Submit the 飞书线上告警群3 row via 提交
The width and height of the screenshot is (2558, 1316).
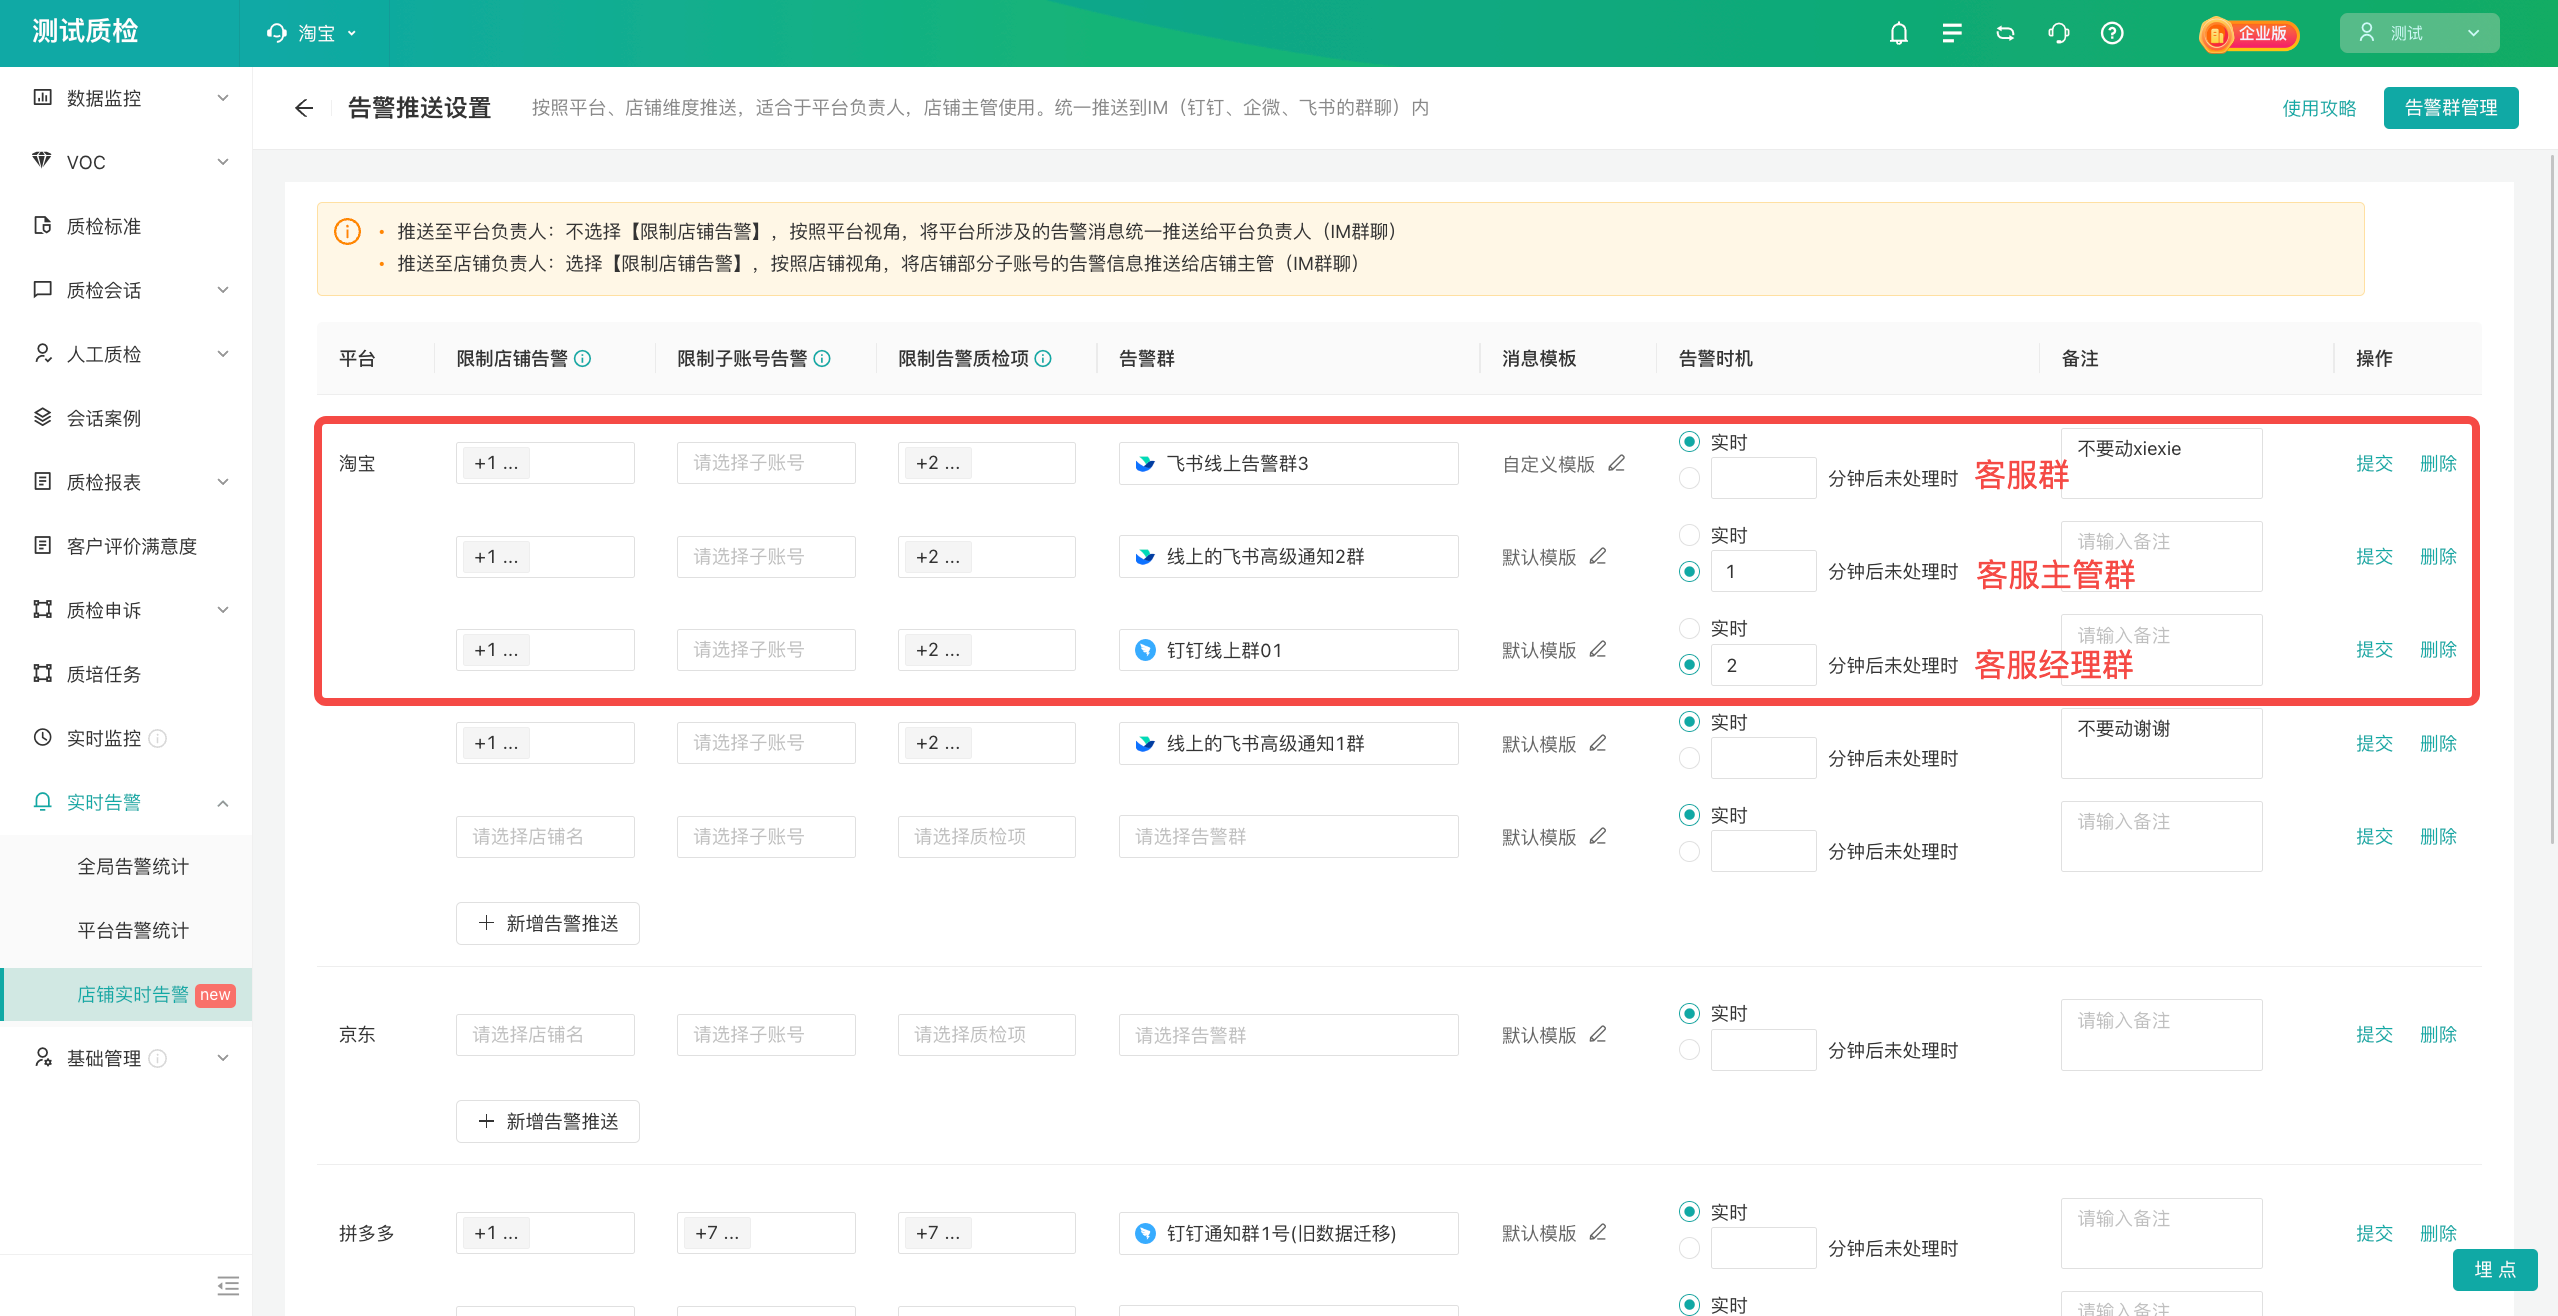[x=2374, y=463]
